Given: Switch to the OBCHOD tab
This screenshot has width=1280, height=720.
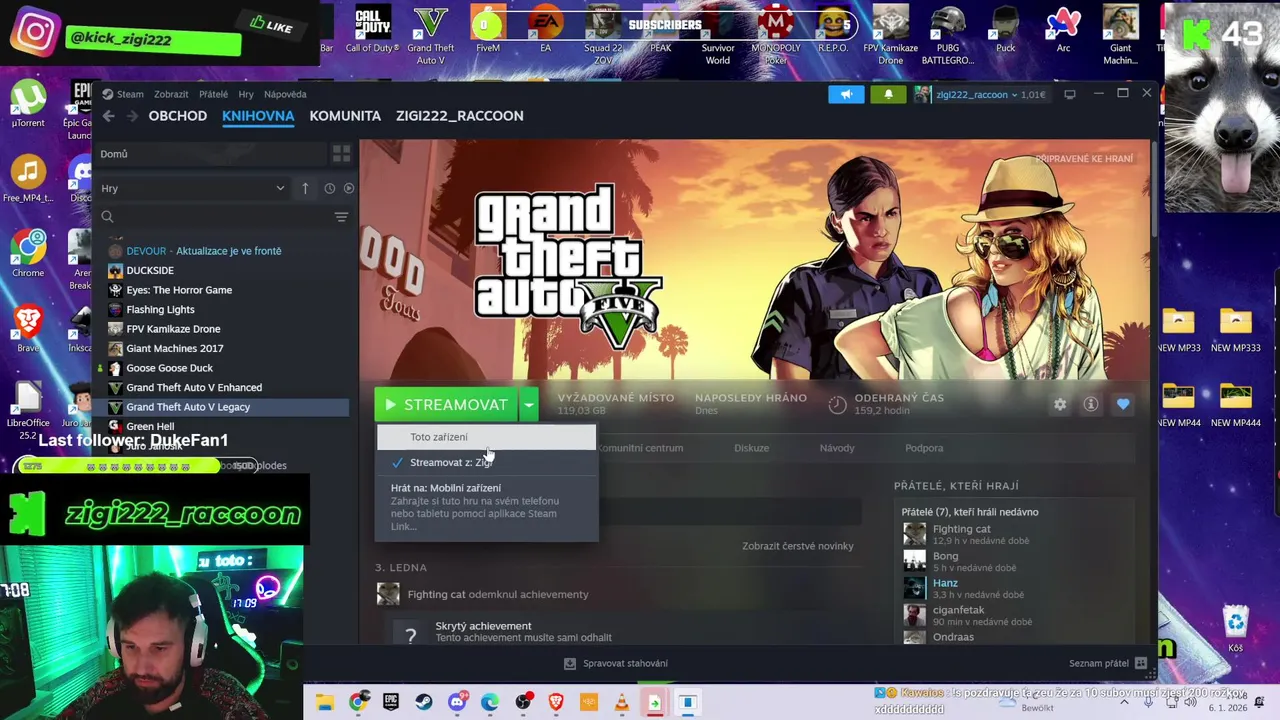Looking at the screenshot, I should coord(178,116).
